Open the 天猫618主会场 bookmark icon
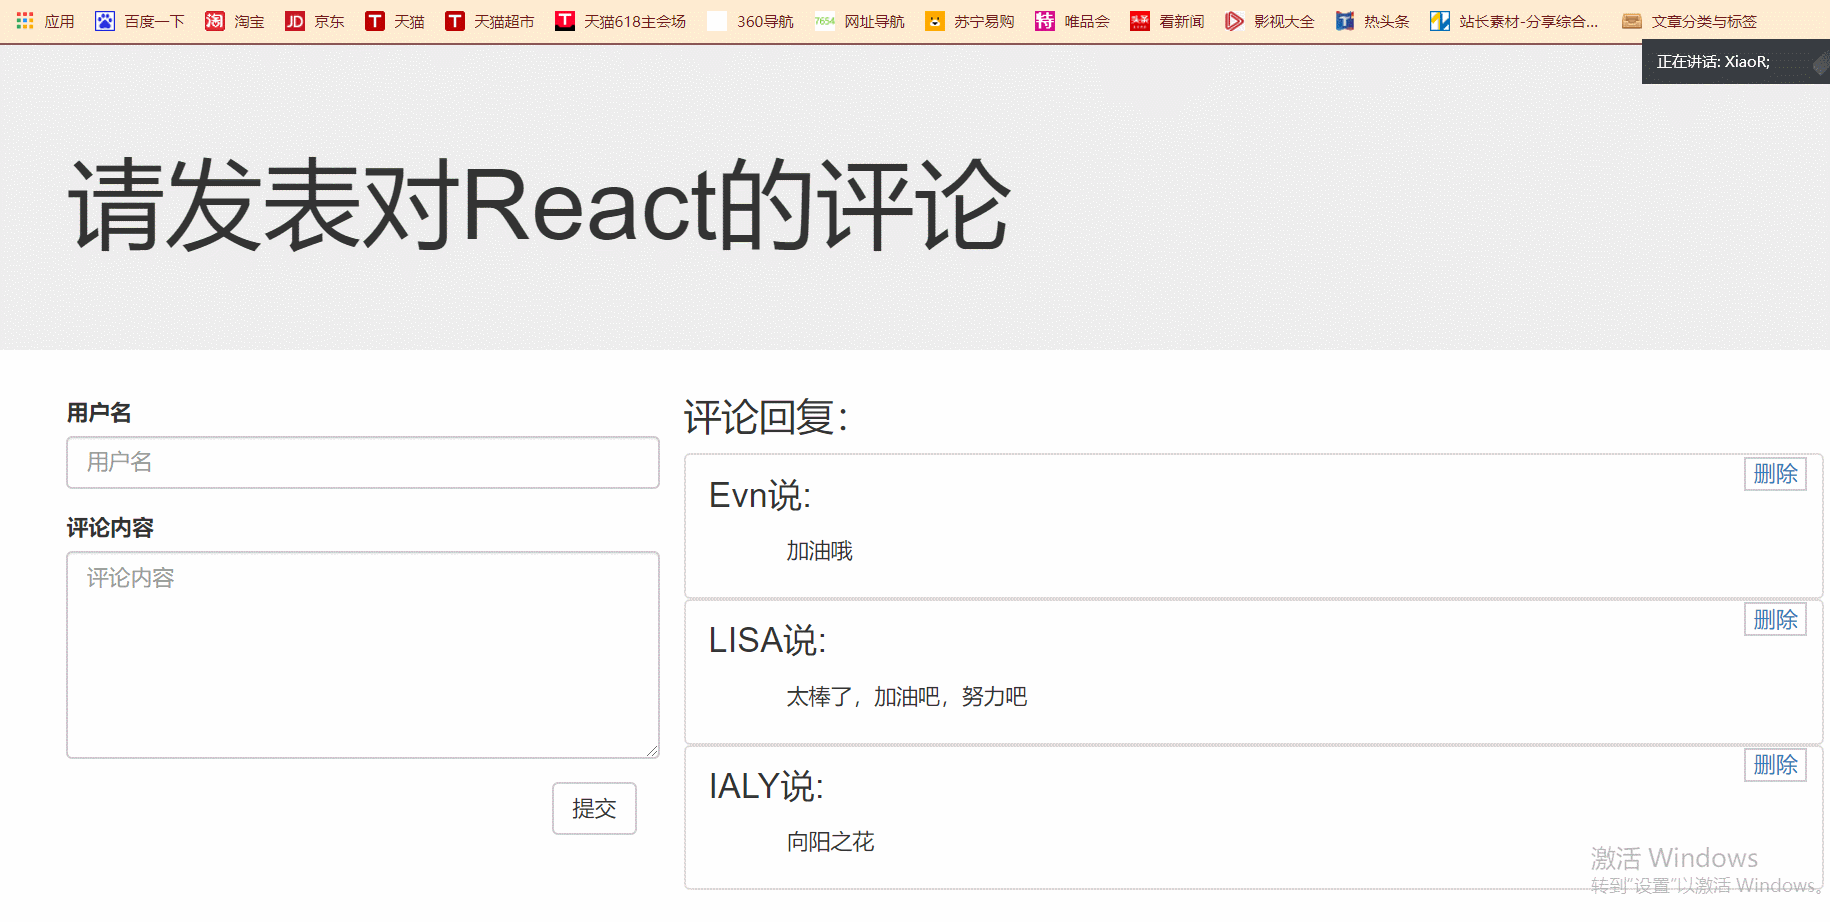Viewport: 1830px width, 922px height. (x=565, y=20)
